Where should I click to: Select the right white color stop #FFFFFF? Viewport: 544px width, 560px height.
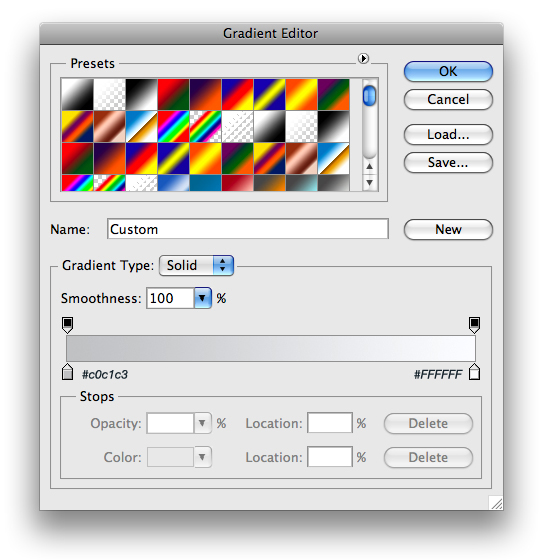[474, 372]
